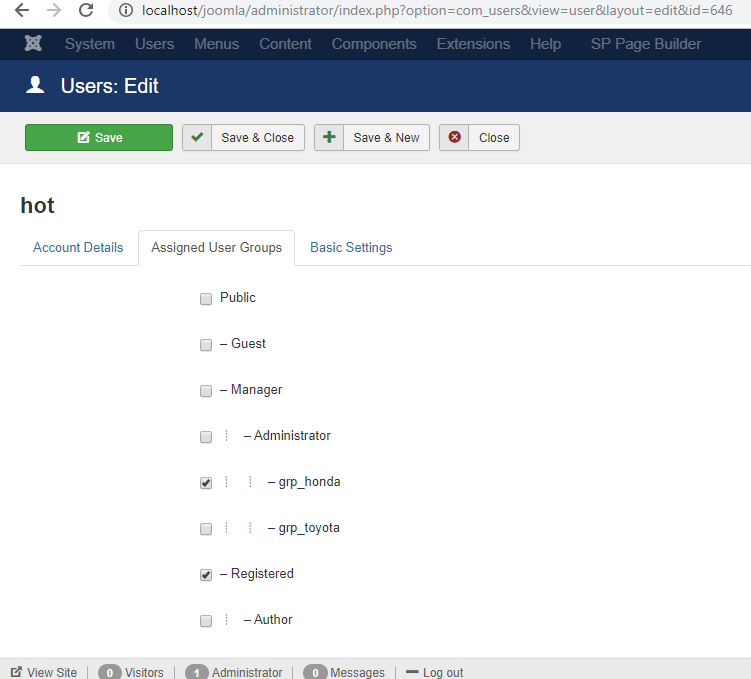Click the browser back arrow
This screenshot has height=679, width=751.
(21, 11)
